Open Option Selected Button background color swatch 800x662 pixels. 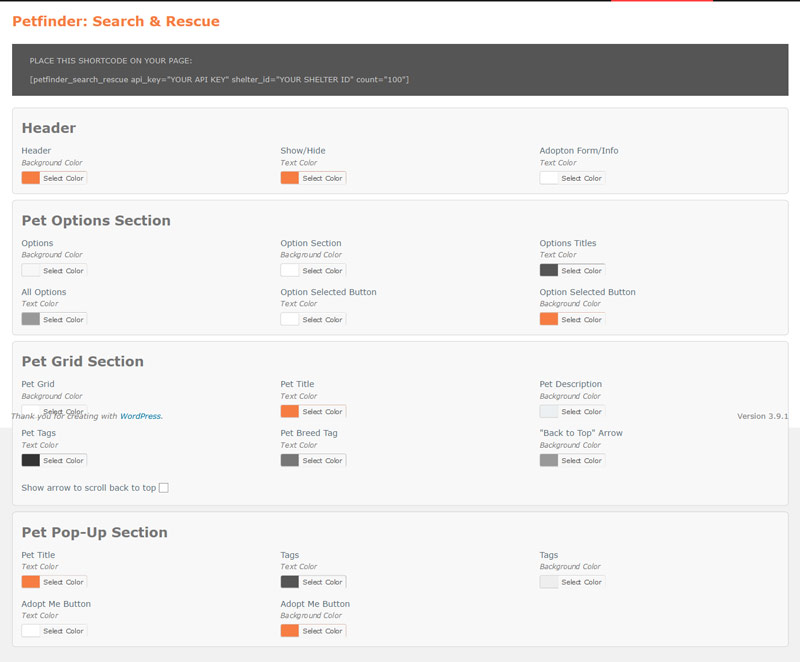tap(549, 320)
